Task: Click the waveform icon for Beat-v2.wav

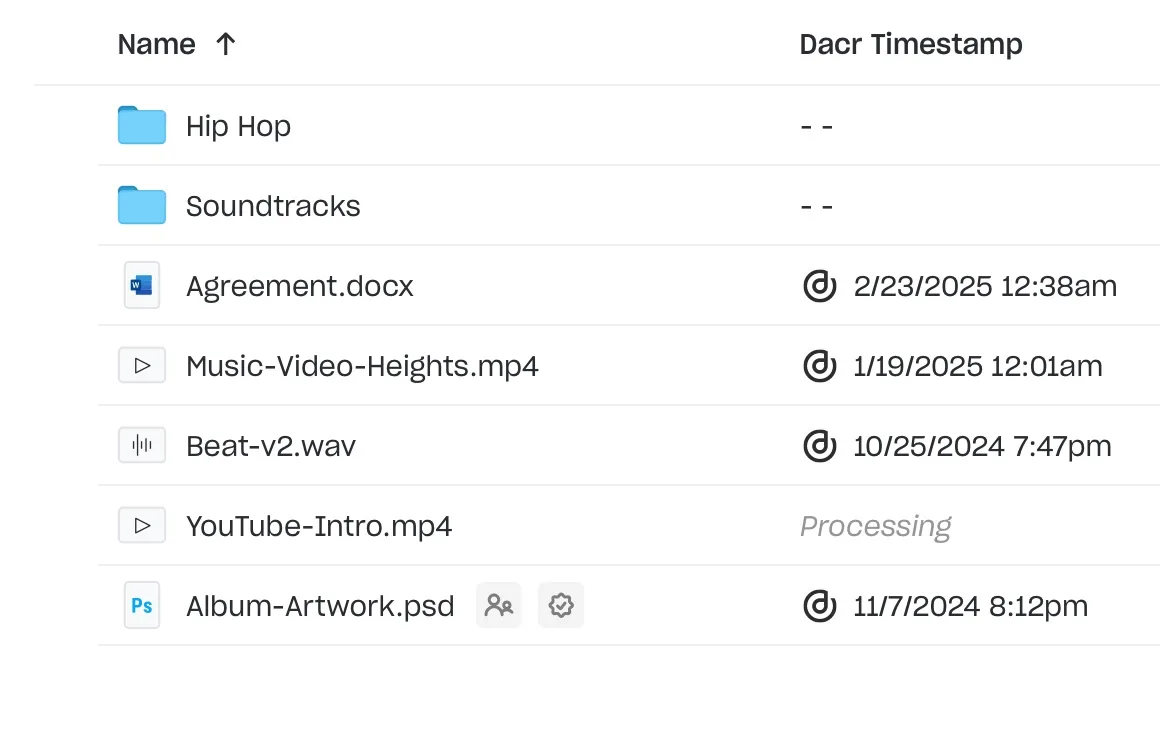Action: click(142, 446)
